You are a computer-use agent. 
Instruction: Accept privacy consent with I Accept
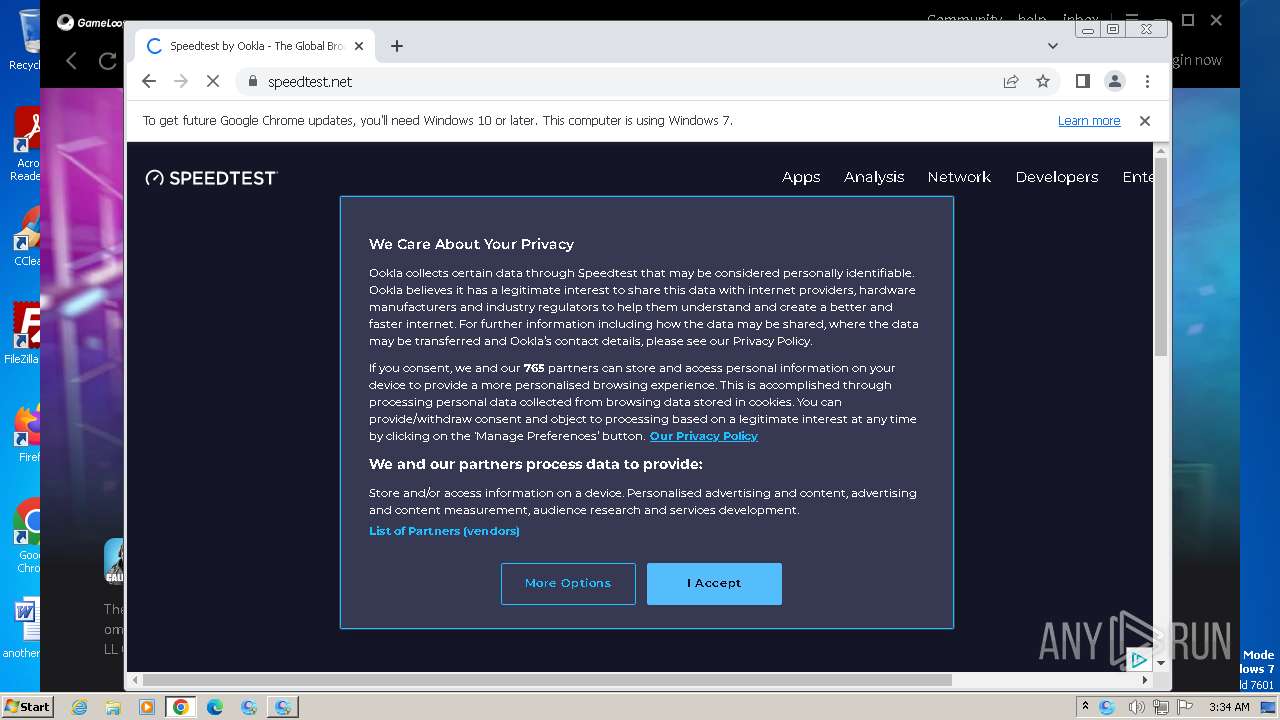click(714, 583)
